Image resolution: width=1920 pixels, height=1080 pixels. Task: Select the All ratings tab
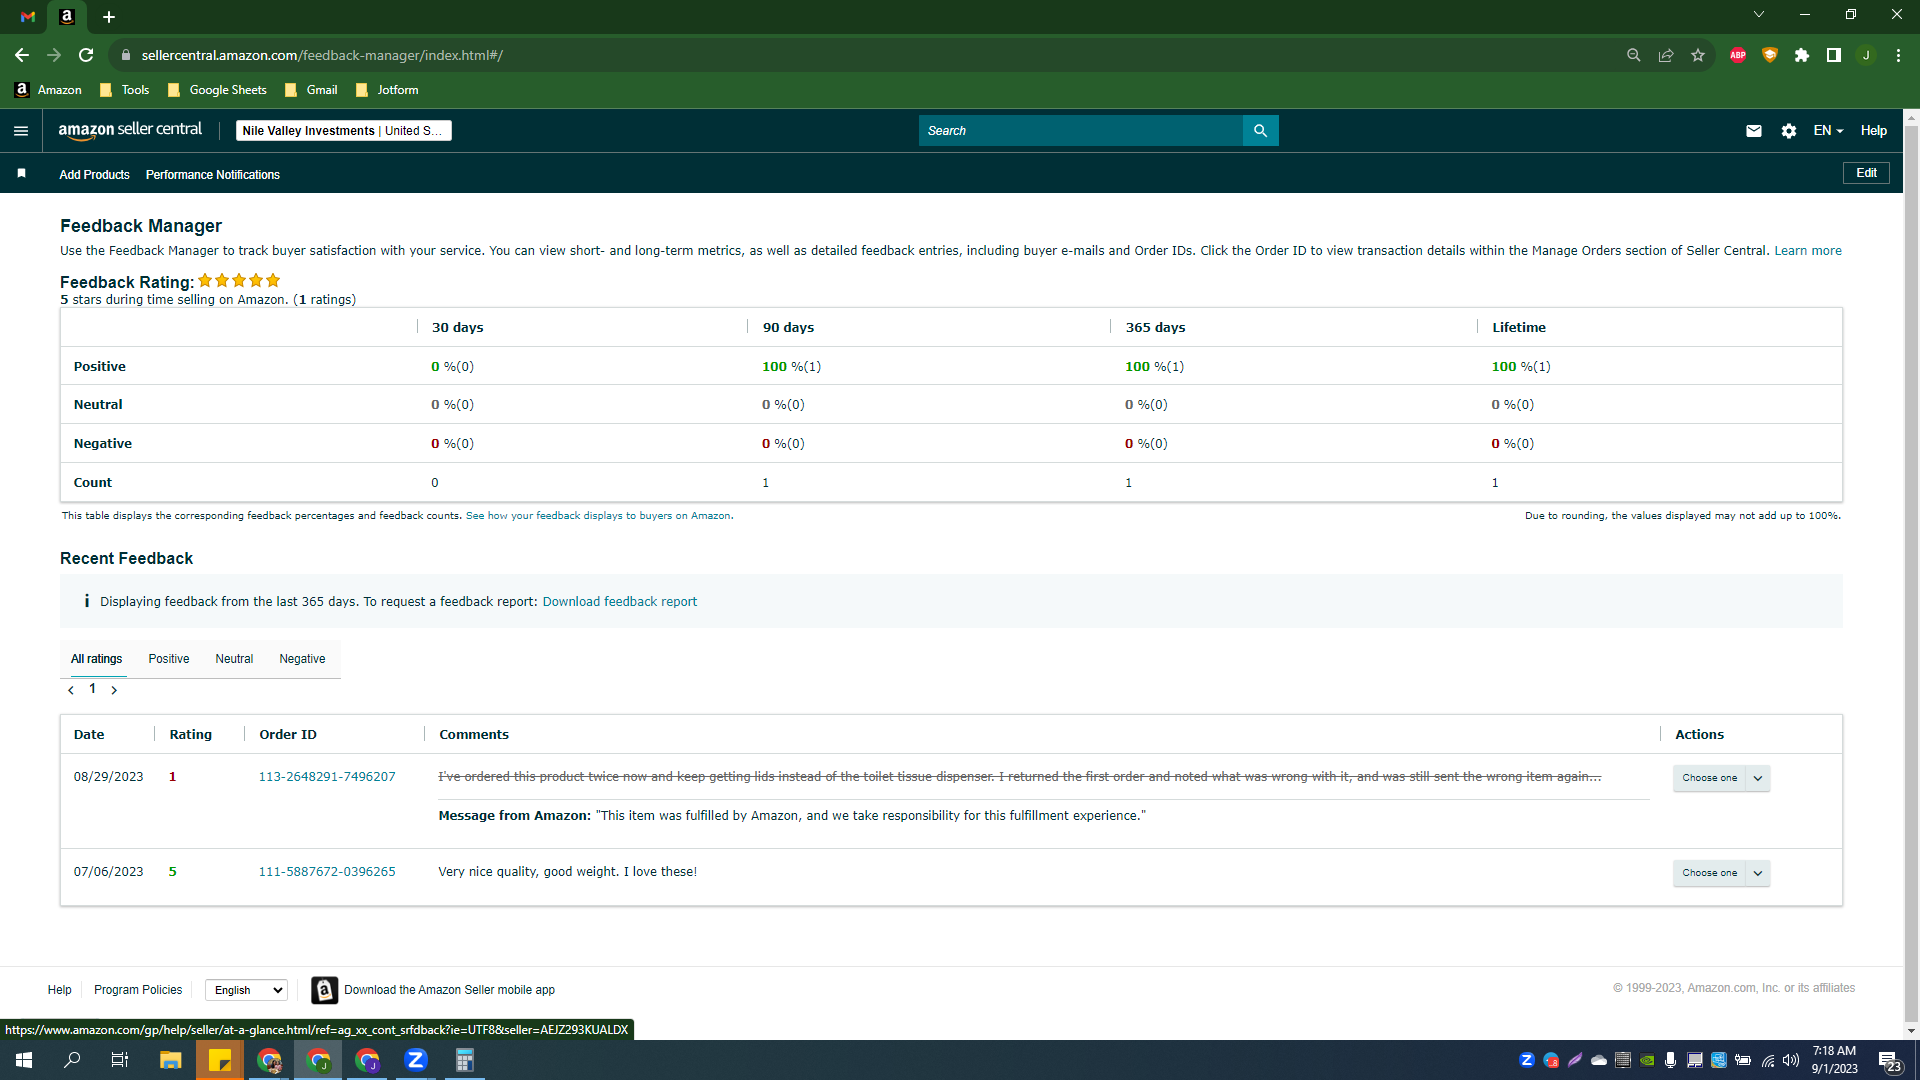(97, 659)
